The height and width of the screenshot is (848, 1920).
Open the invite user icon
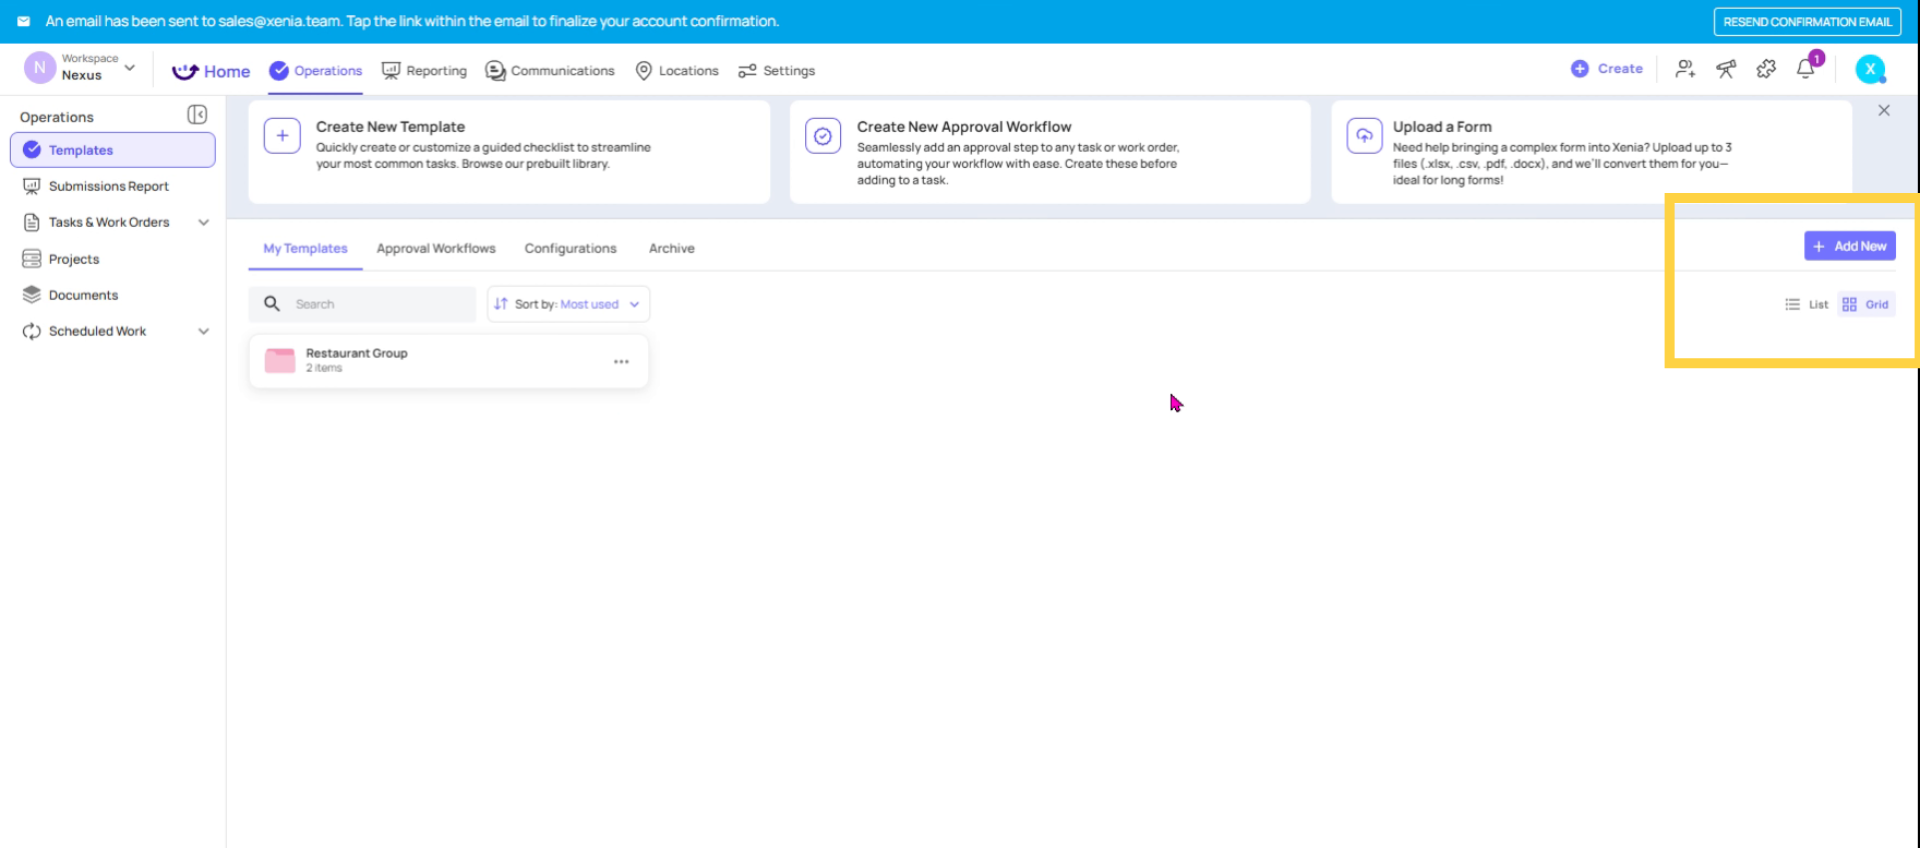click(1685, 69)
